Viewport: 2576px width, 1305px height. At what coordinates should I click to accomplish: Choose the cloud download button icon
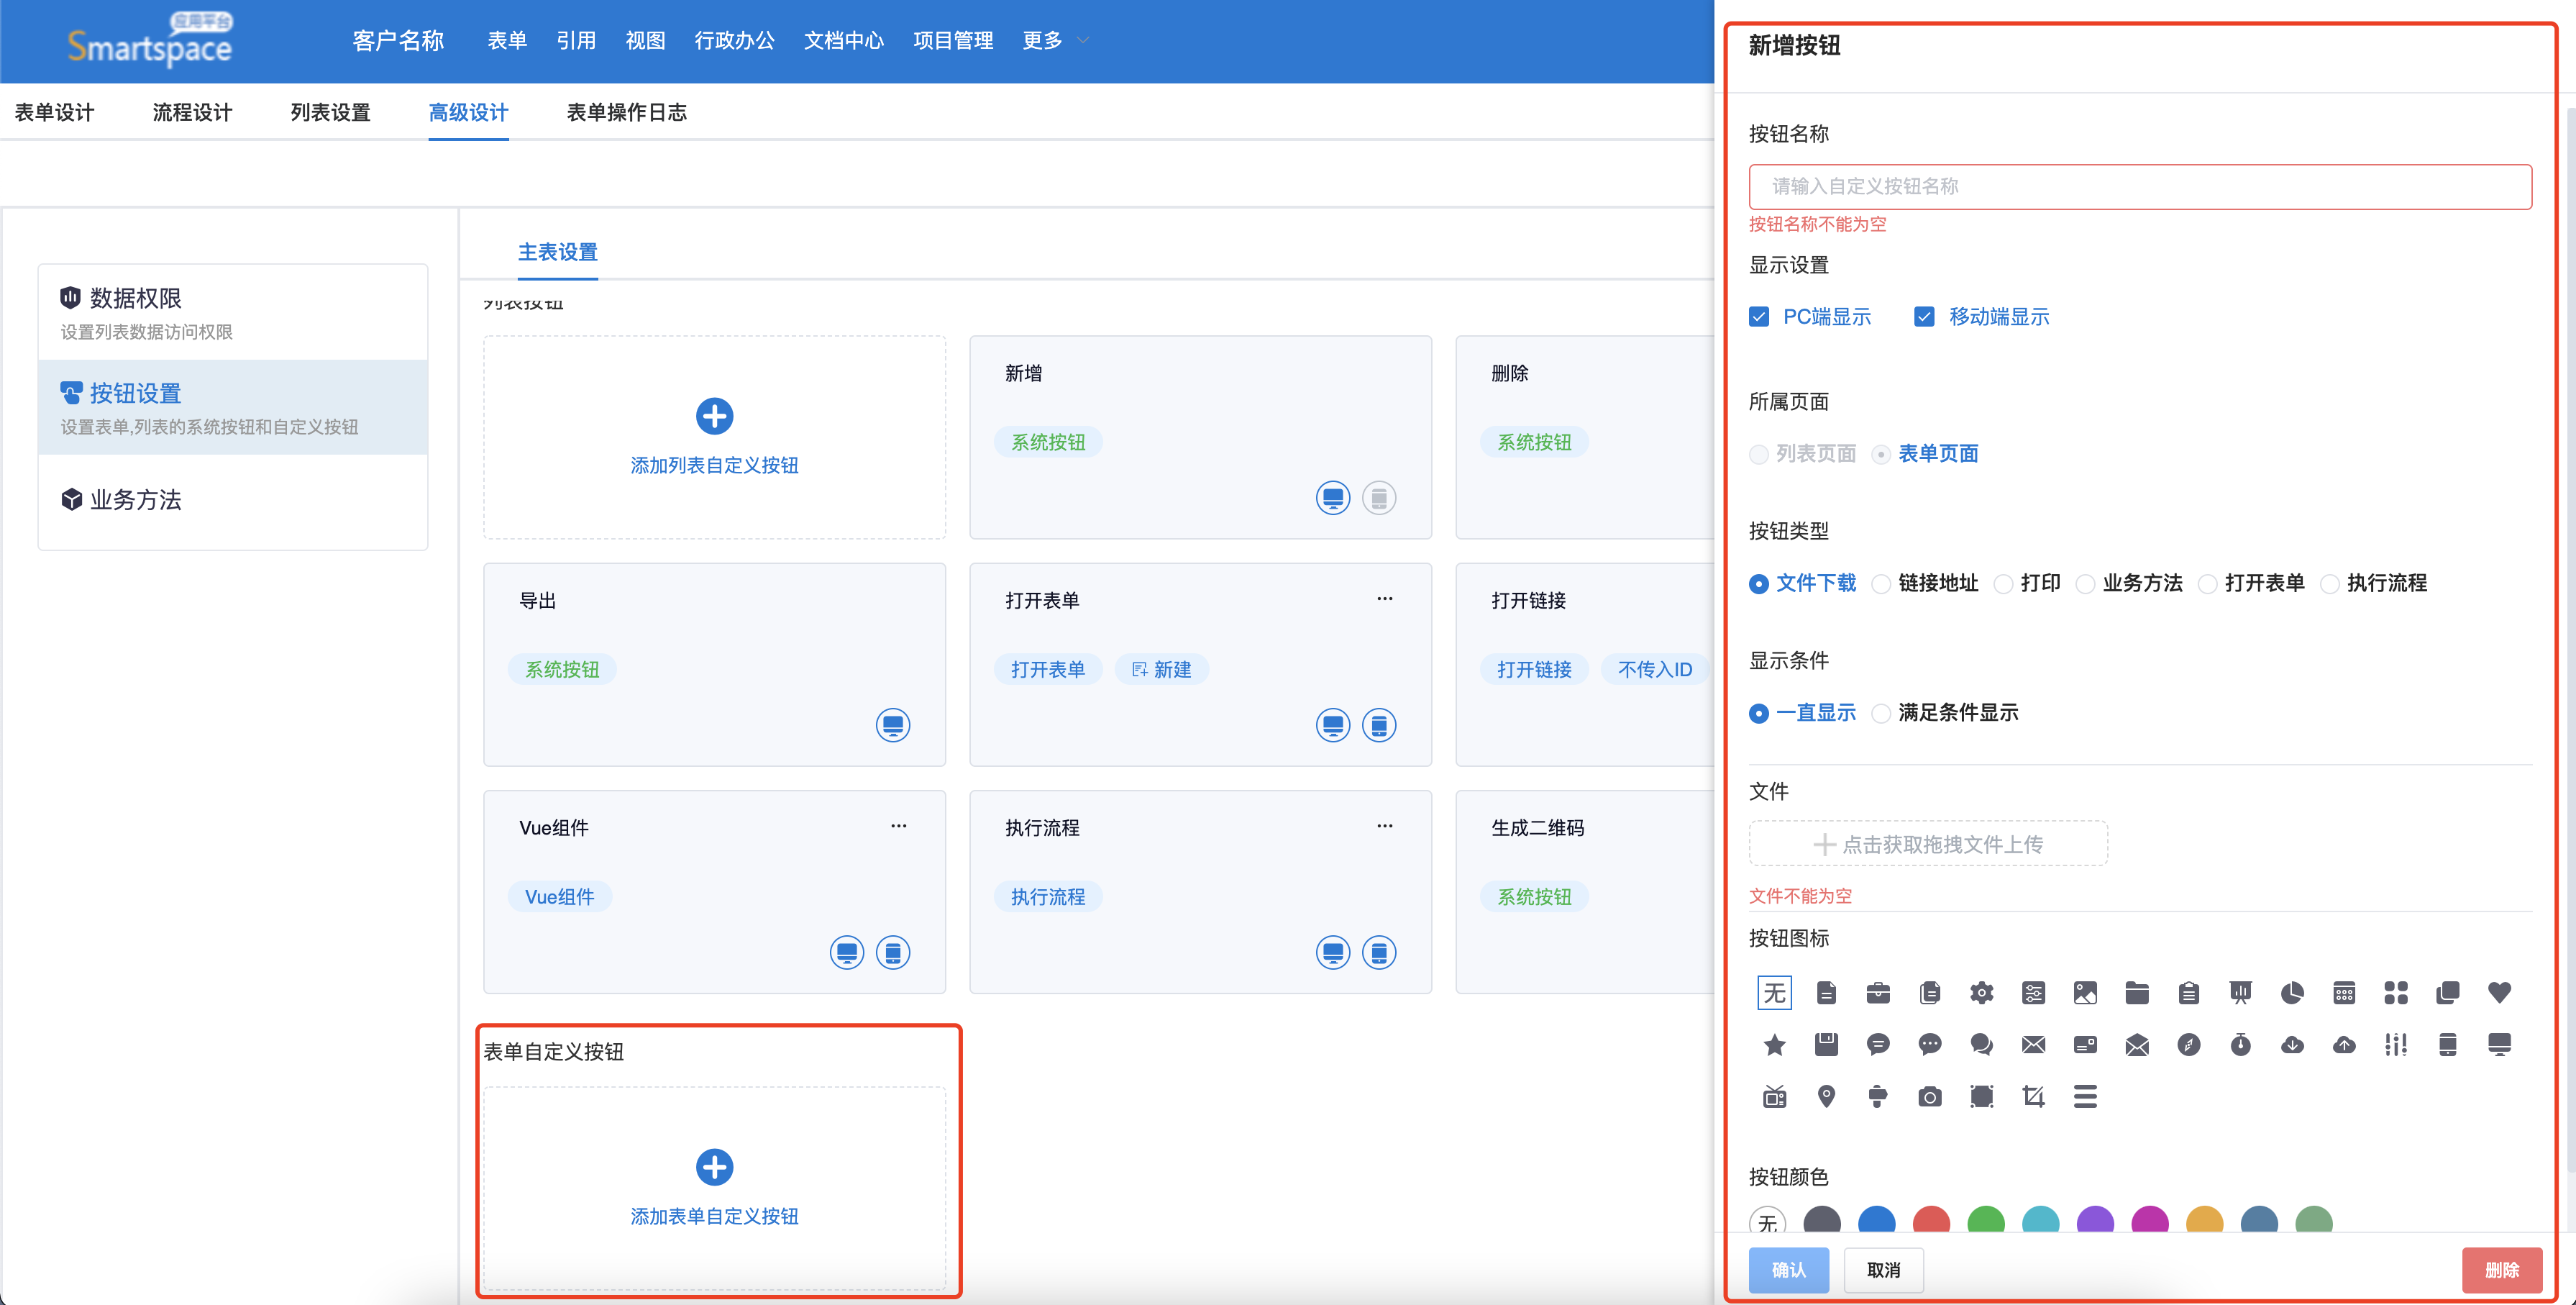click(x=2292, y=1045)
